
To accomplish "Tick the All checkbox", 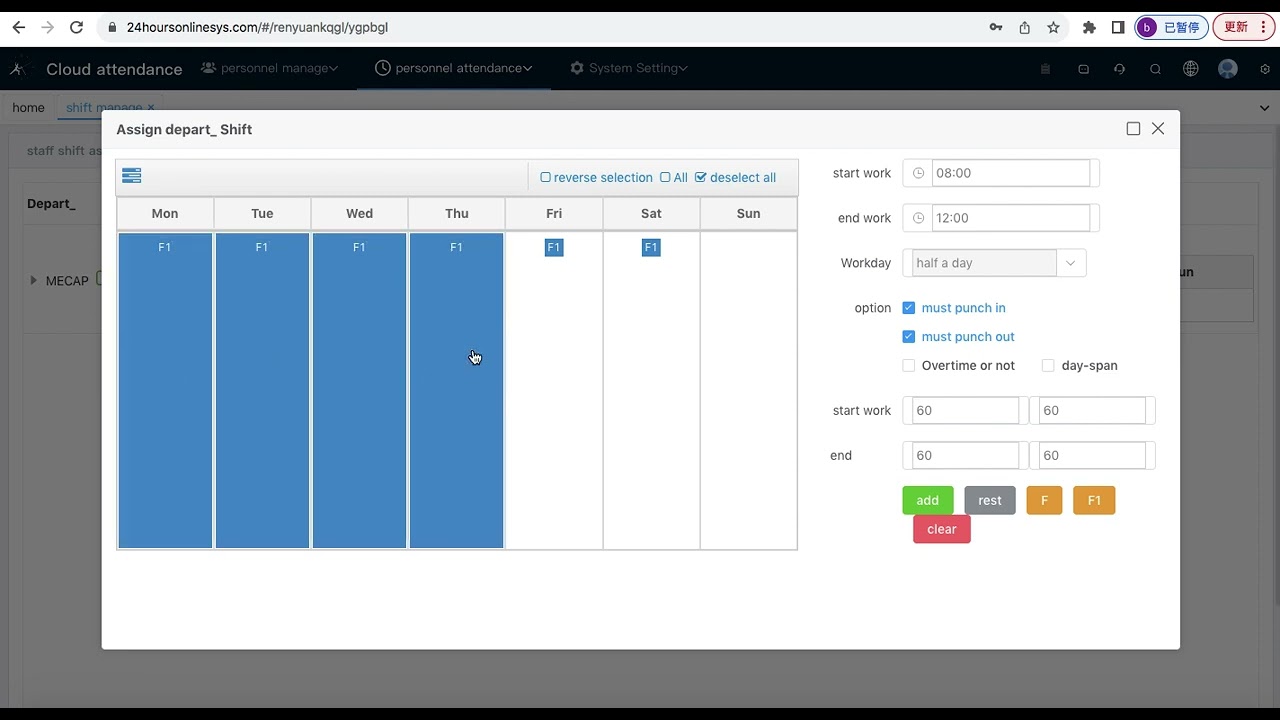I will pyautogui.click(x=665, y=177).
